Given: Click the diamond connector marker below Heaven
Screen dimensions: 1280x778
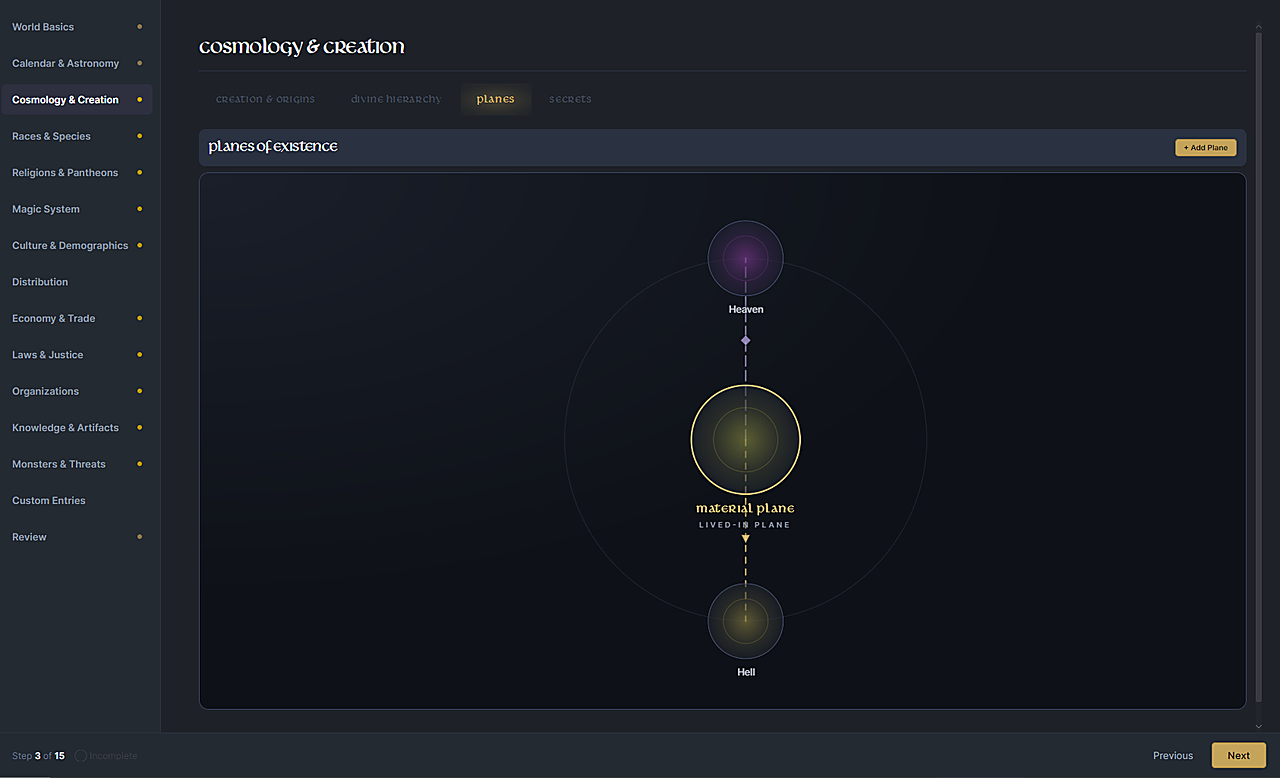Looking at the screenshot, I should (x=746, y=341).
